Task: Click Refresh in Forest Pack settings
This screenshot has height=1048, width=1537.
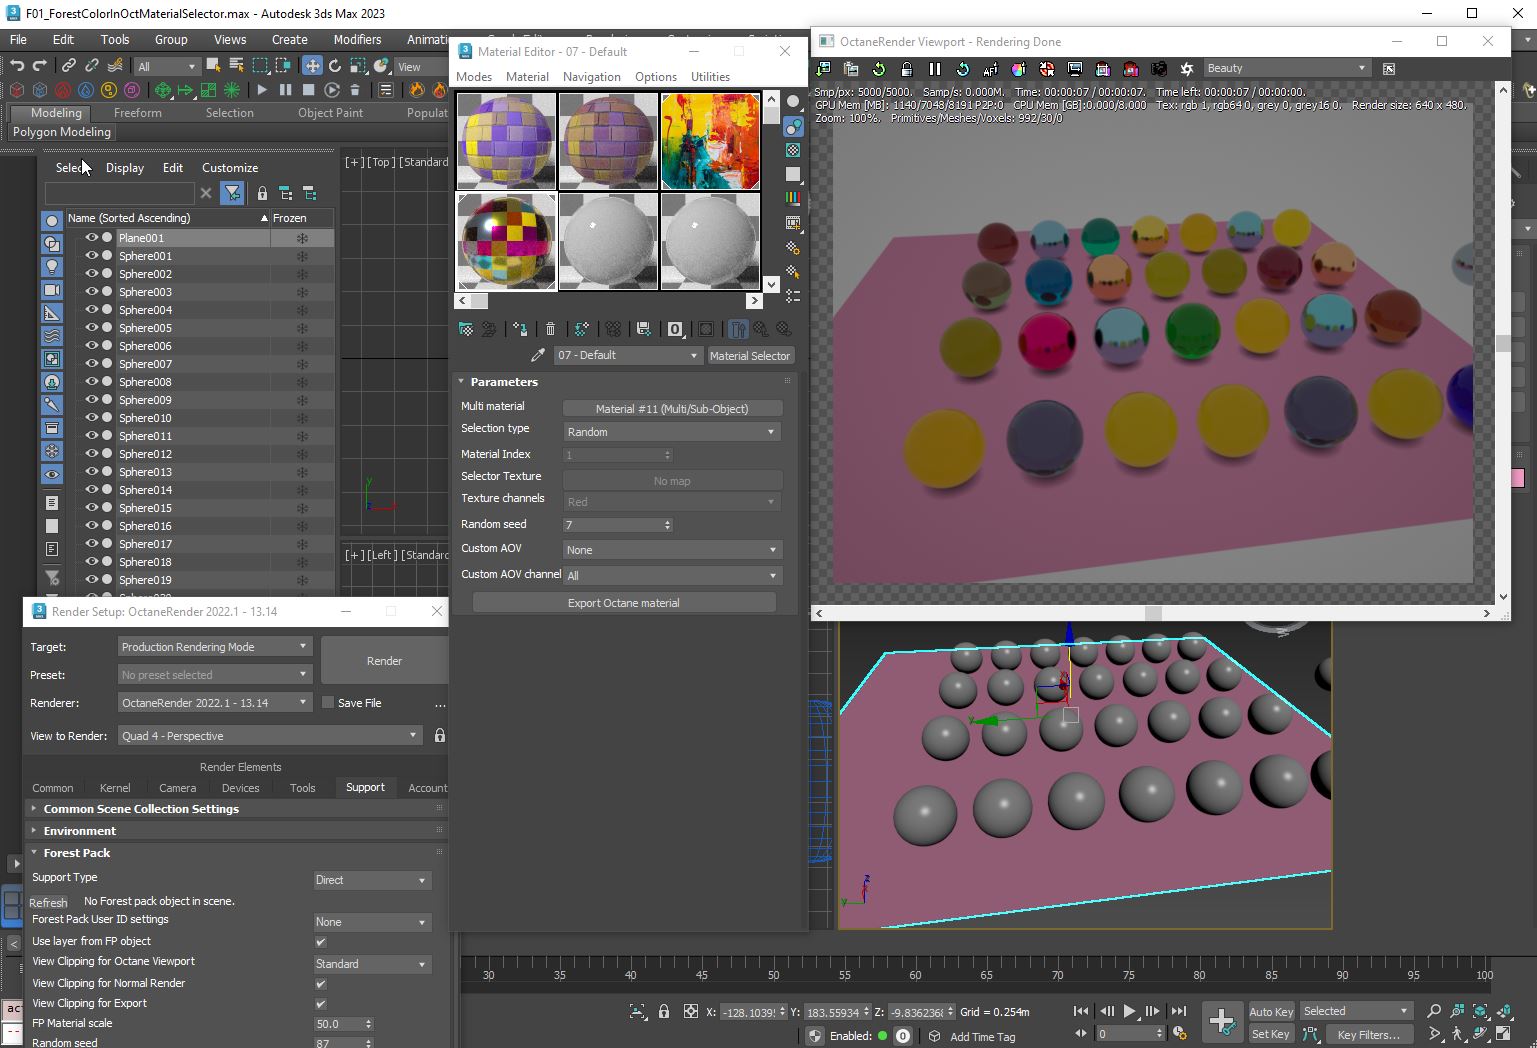Action: 48,902
